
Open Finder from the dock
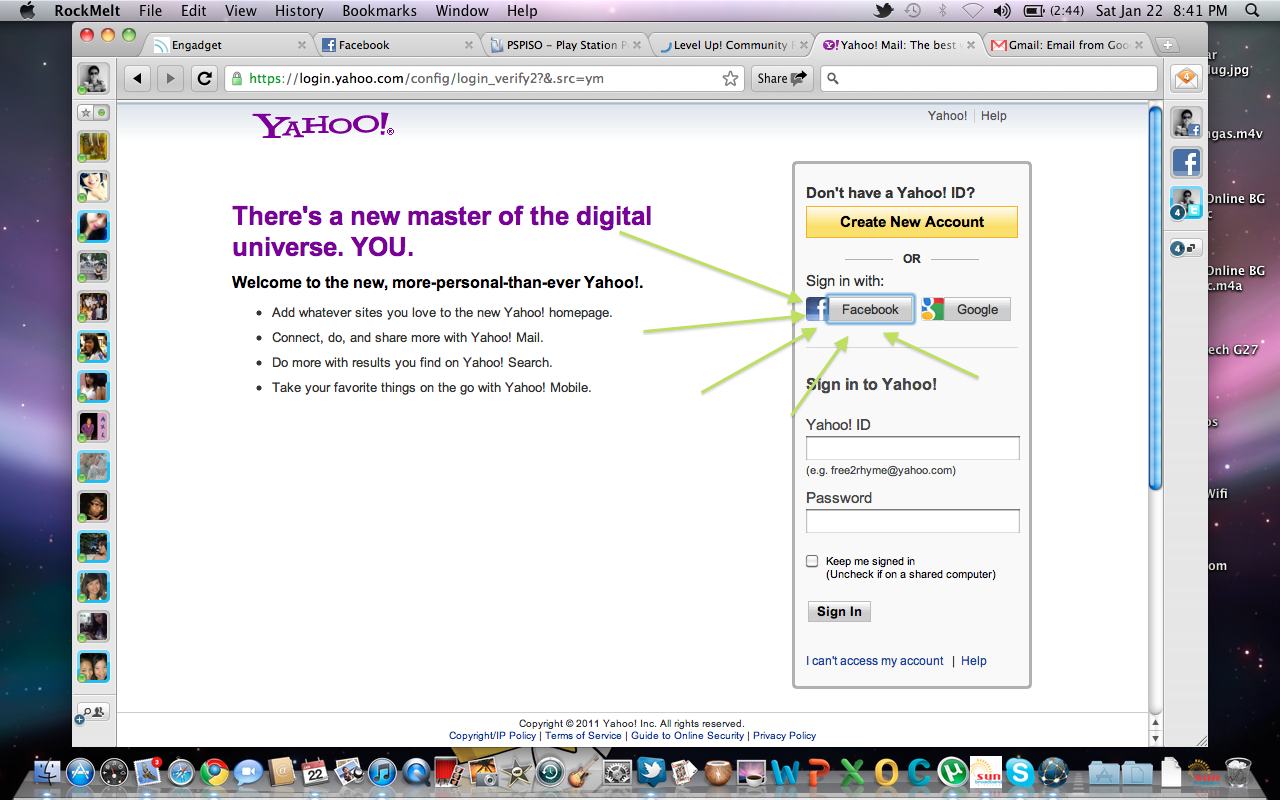pyautogui.click(x=46, y=772)
